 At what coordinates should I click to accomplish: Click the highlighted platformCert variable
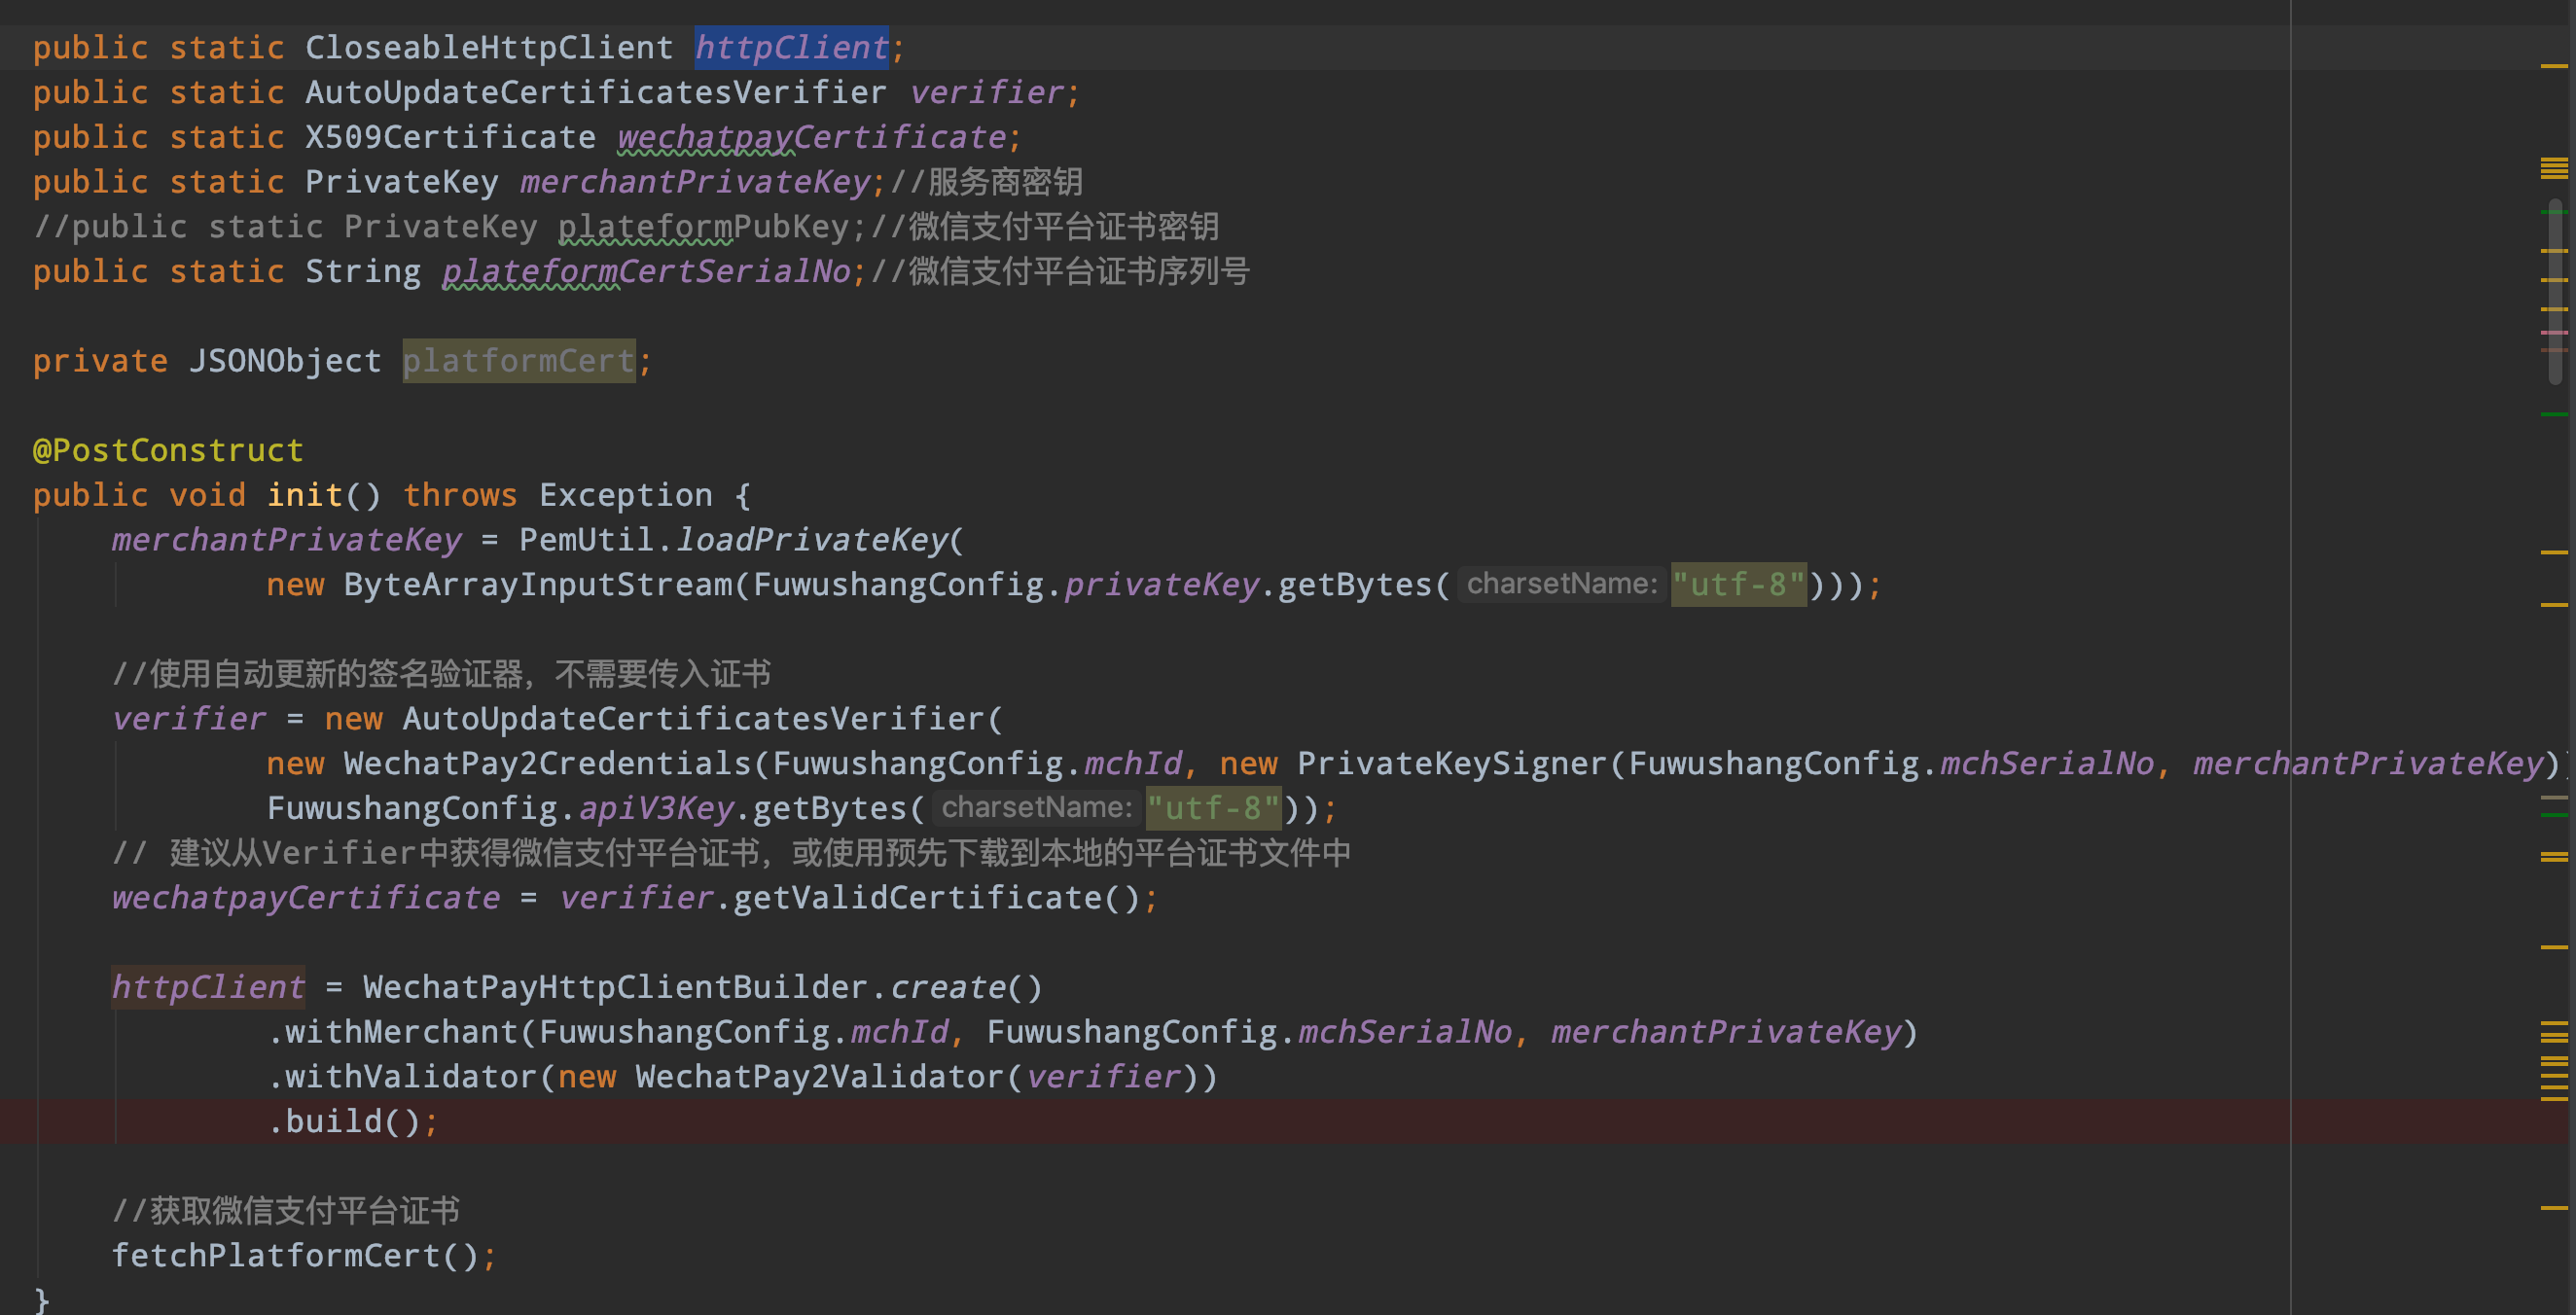point(518,360)
